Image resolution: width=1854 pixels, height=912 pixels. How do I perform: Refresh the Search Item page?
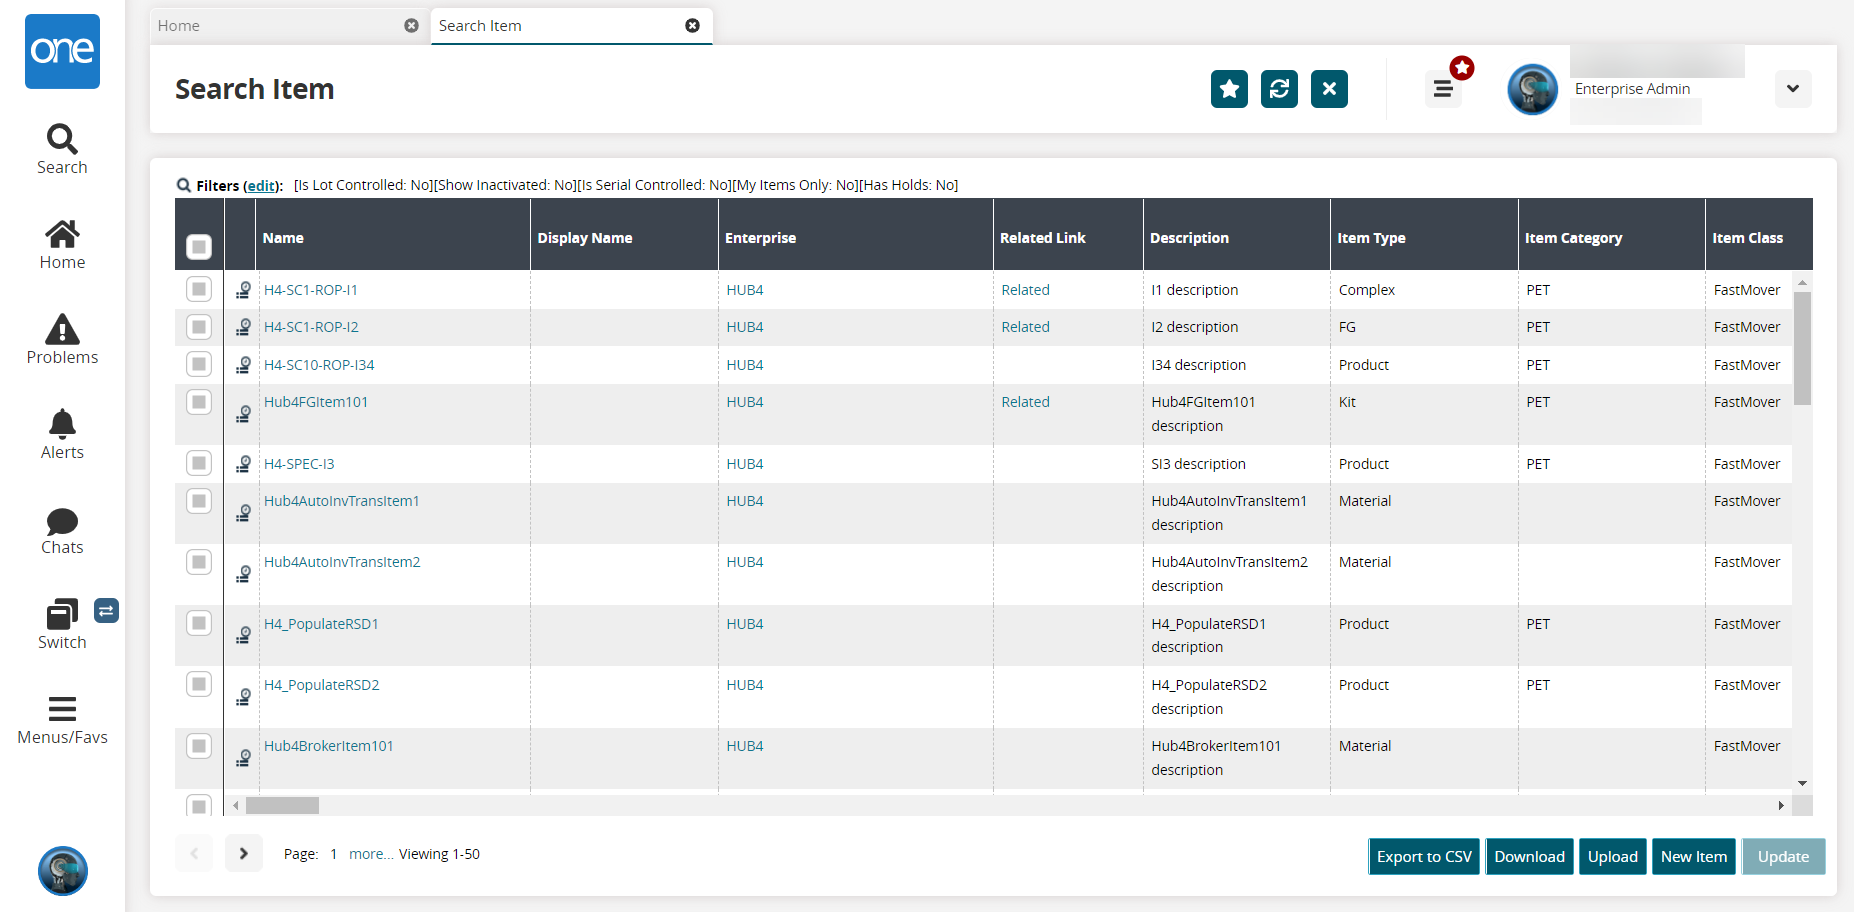tap(1279, 89)
